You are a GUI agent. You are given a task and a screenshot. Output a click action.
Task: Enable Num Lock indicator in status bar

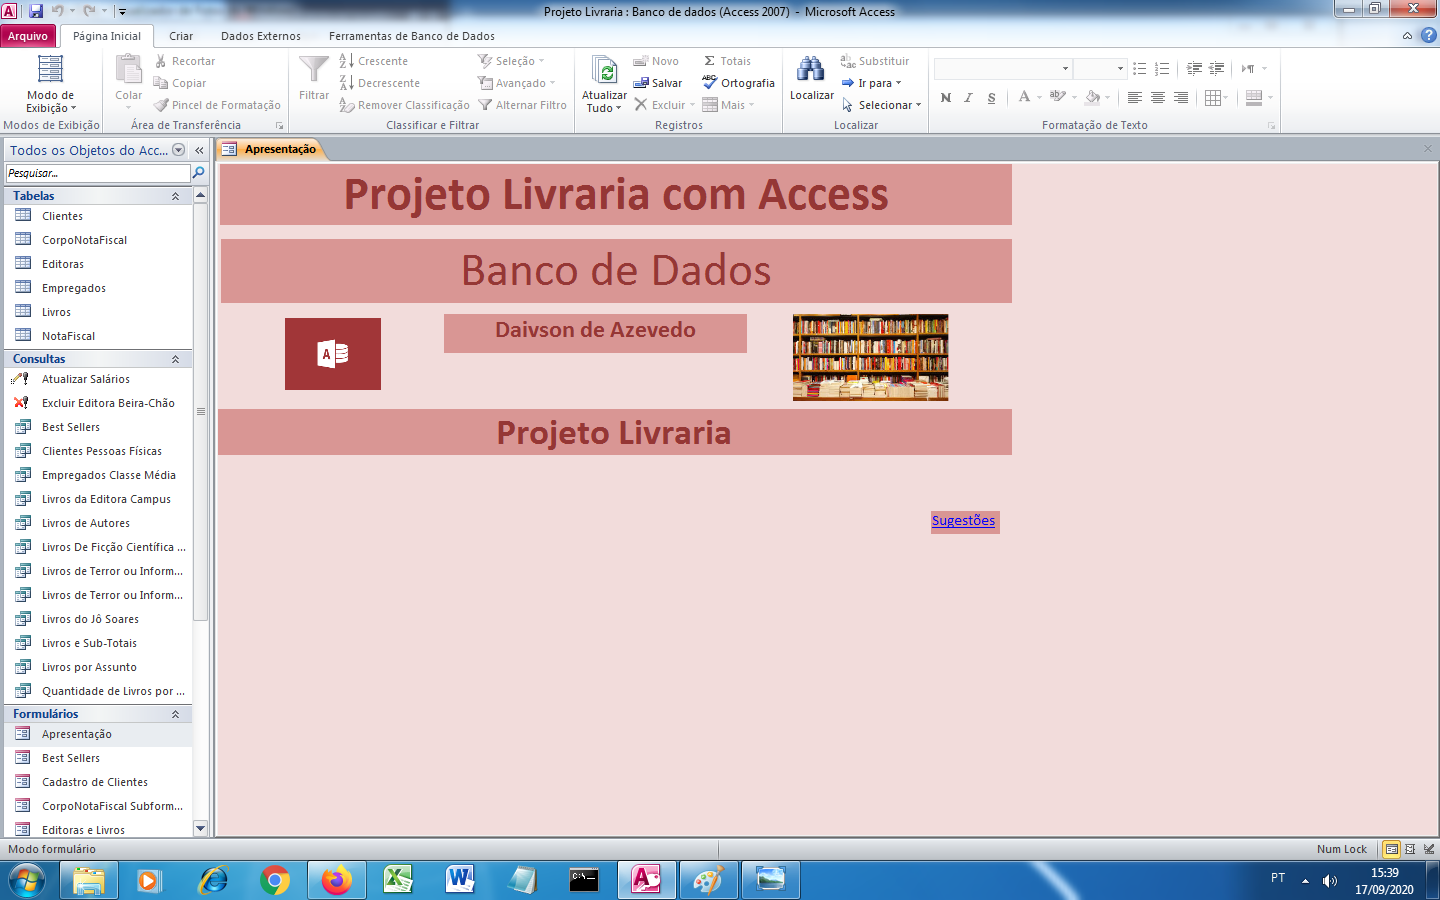point(1342,848)
